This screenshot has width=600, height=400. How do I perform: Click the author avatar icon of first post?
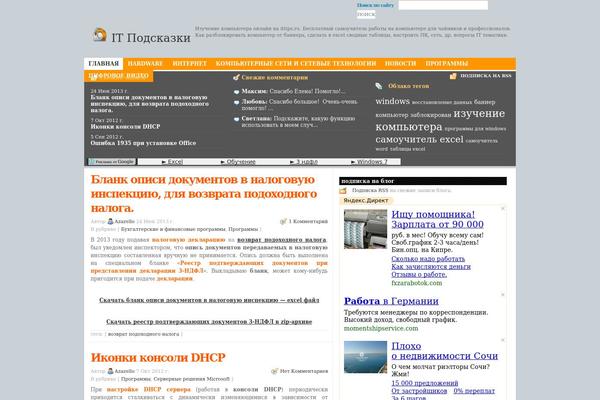[110, 221]
